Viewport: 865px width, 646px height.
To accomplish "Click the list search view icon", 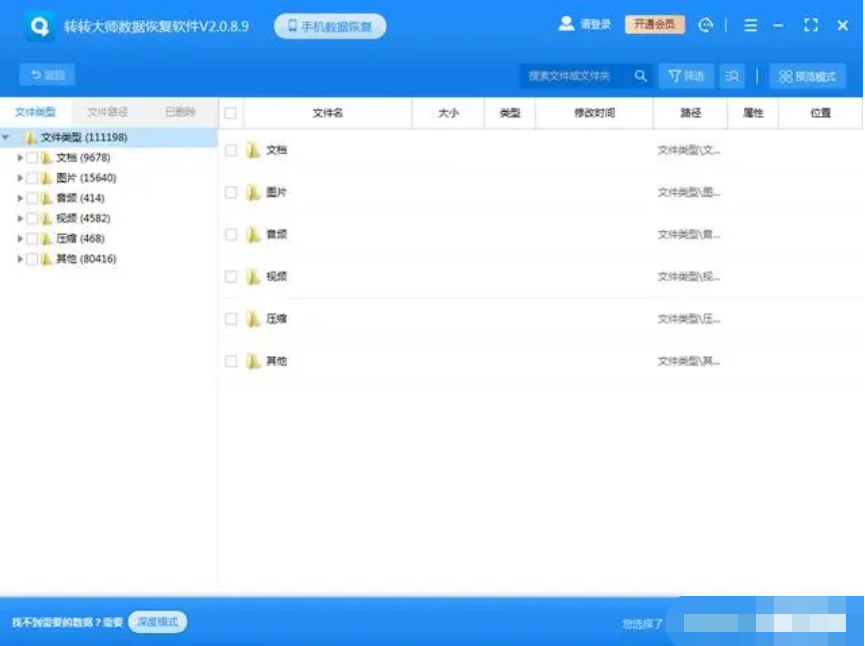I will [732, 76].
